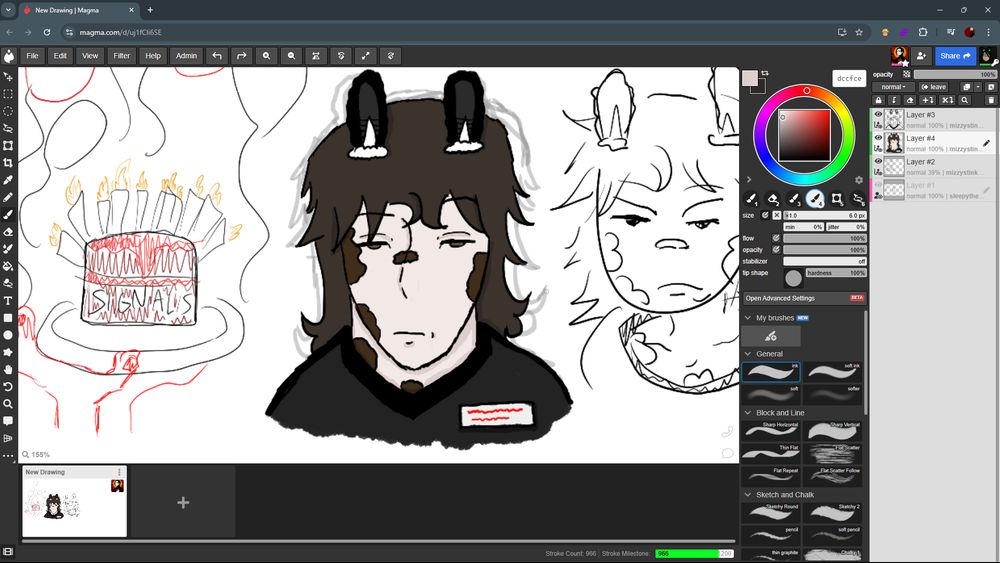1000x563 pixels.
Task: Collapse the Block and Line section
Action: pyautogui.click(x=748, y=413)
